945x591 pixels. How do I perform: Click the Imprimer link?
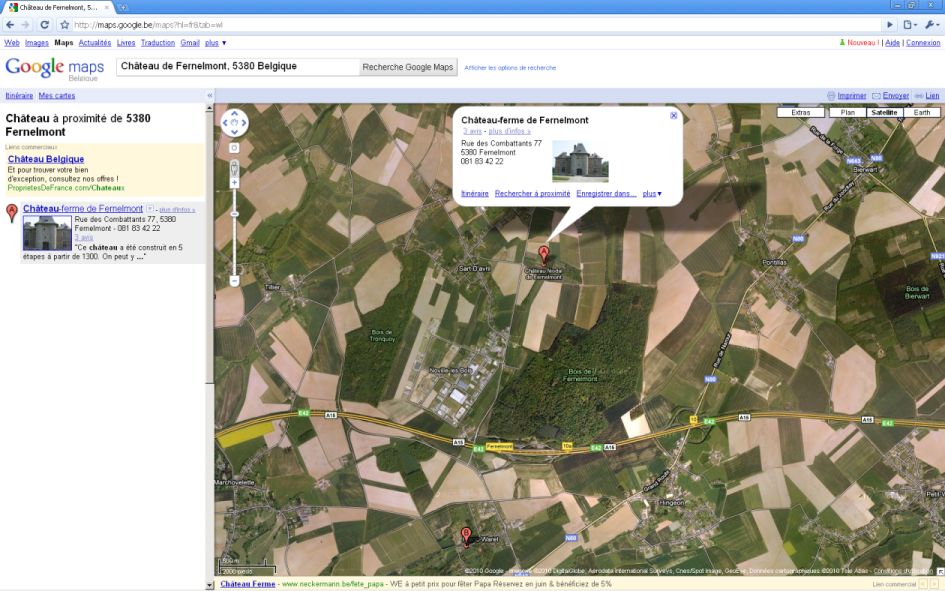[852, 96]
